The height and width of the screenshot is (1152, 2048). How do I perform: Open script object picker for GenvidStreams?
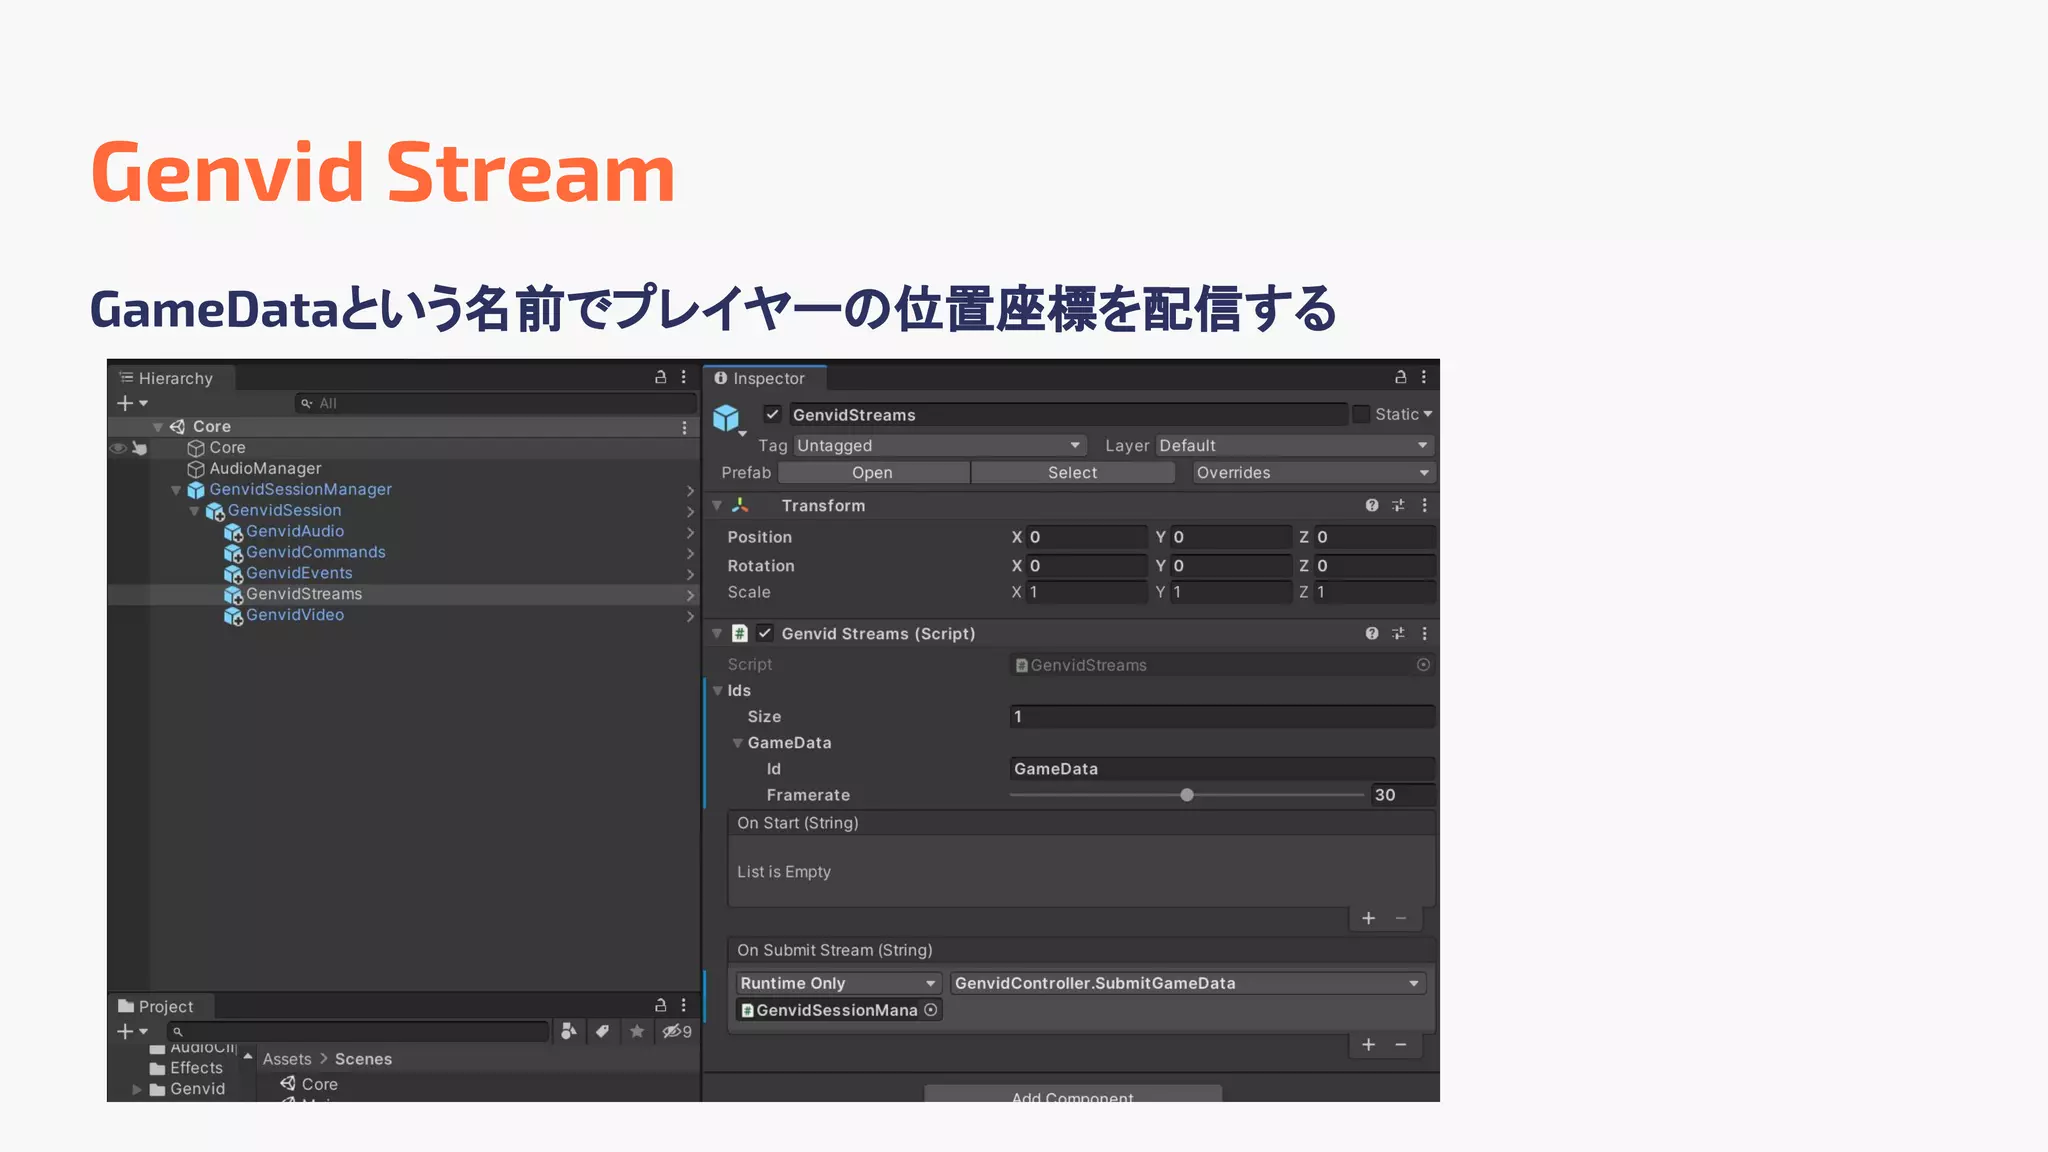(x=1423, y=665)
